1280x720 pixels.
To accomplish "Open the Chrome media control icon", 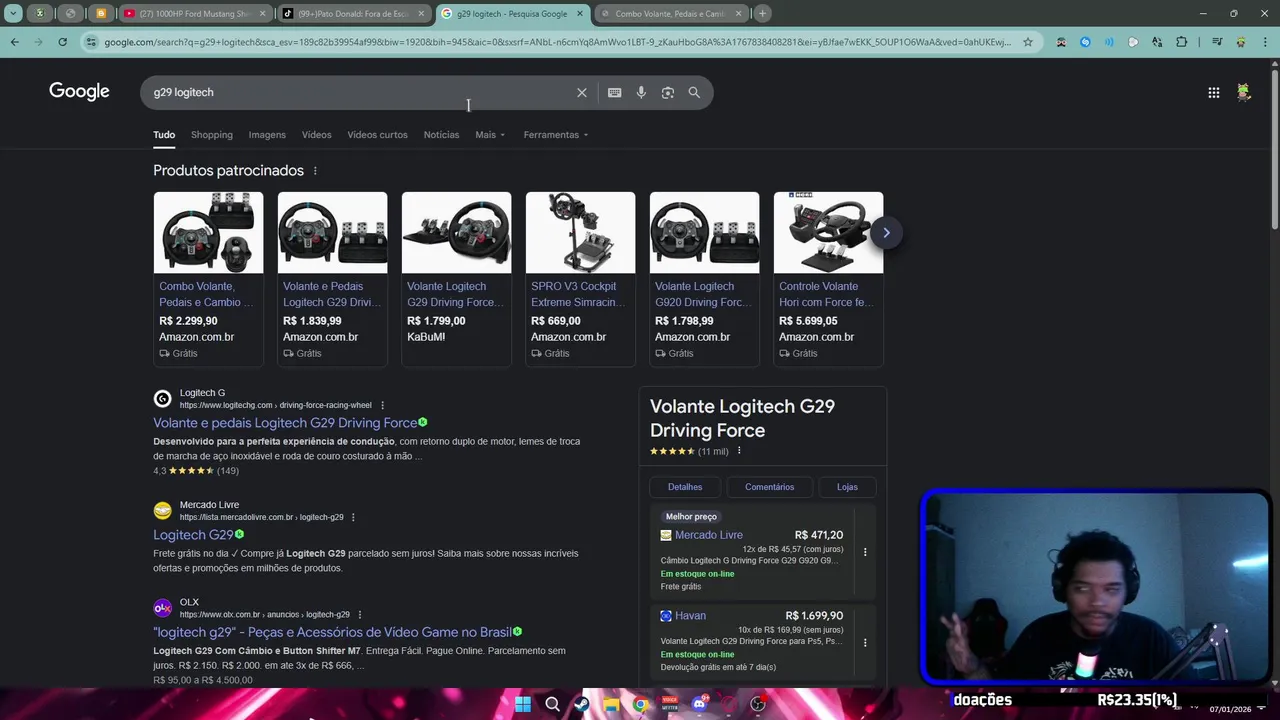I will [x=1216, y=42].
